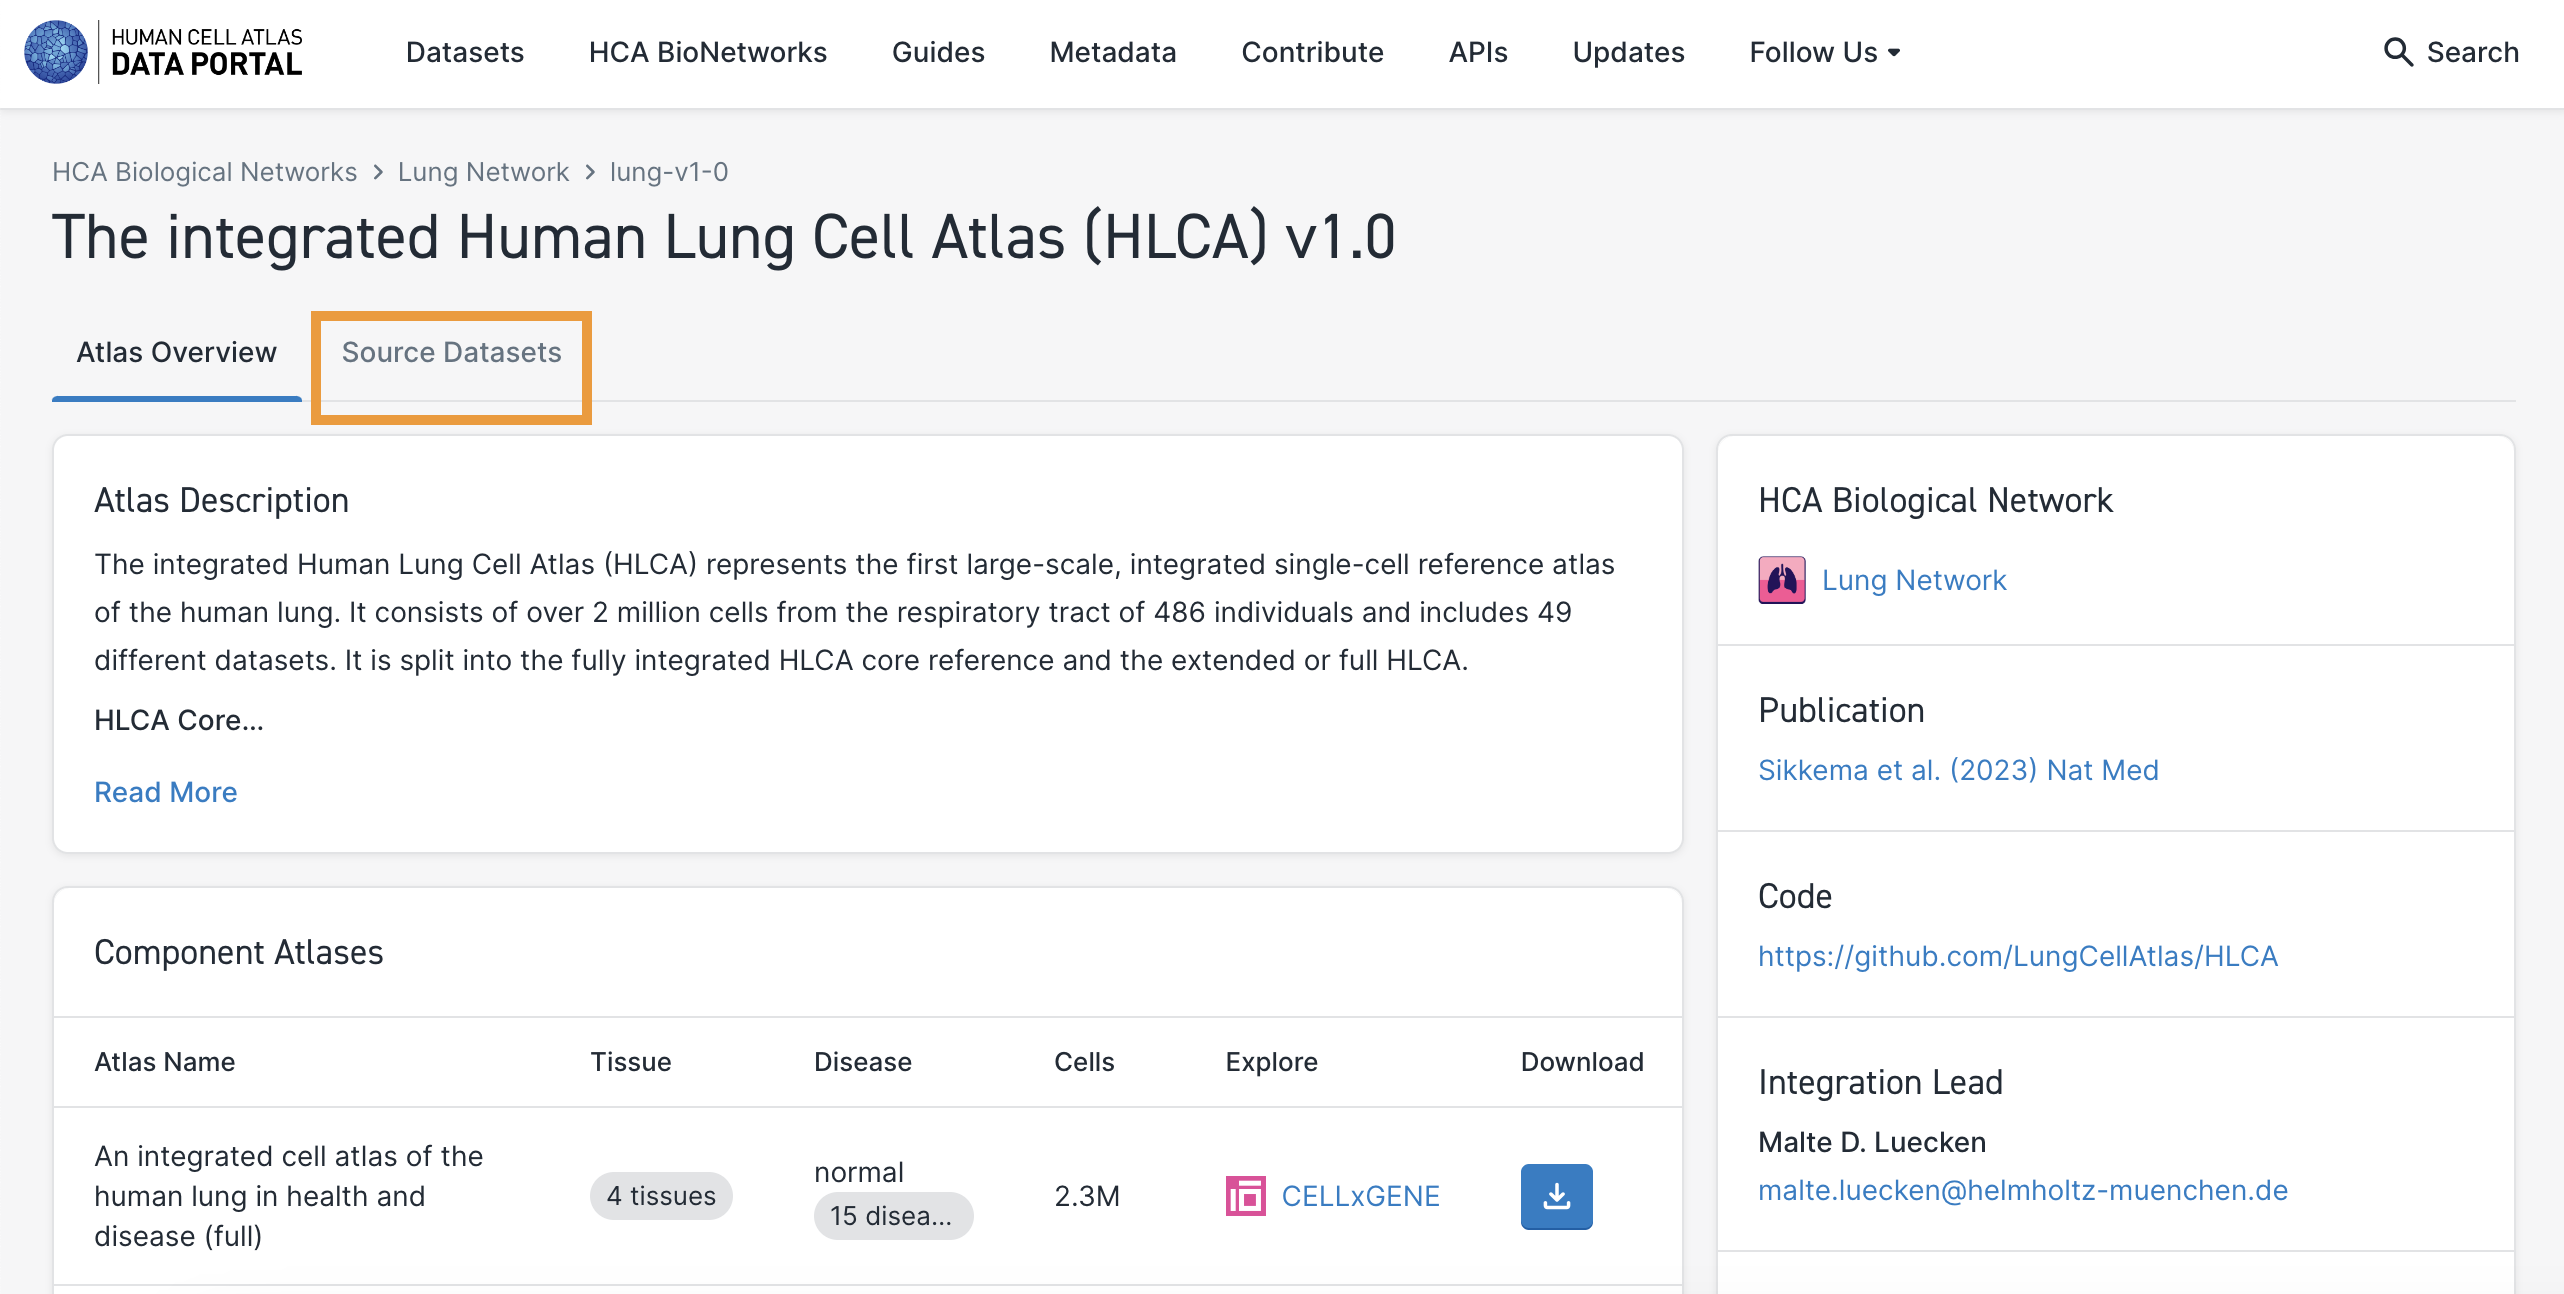2564x1294 pixels.
Task: Open Sikkema et al. (2023) Nat Med publication
Action: point(1958,770)
